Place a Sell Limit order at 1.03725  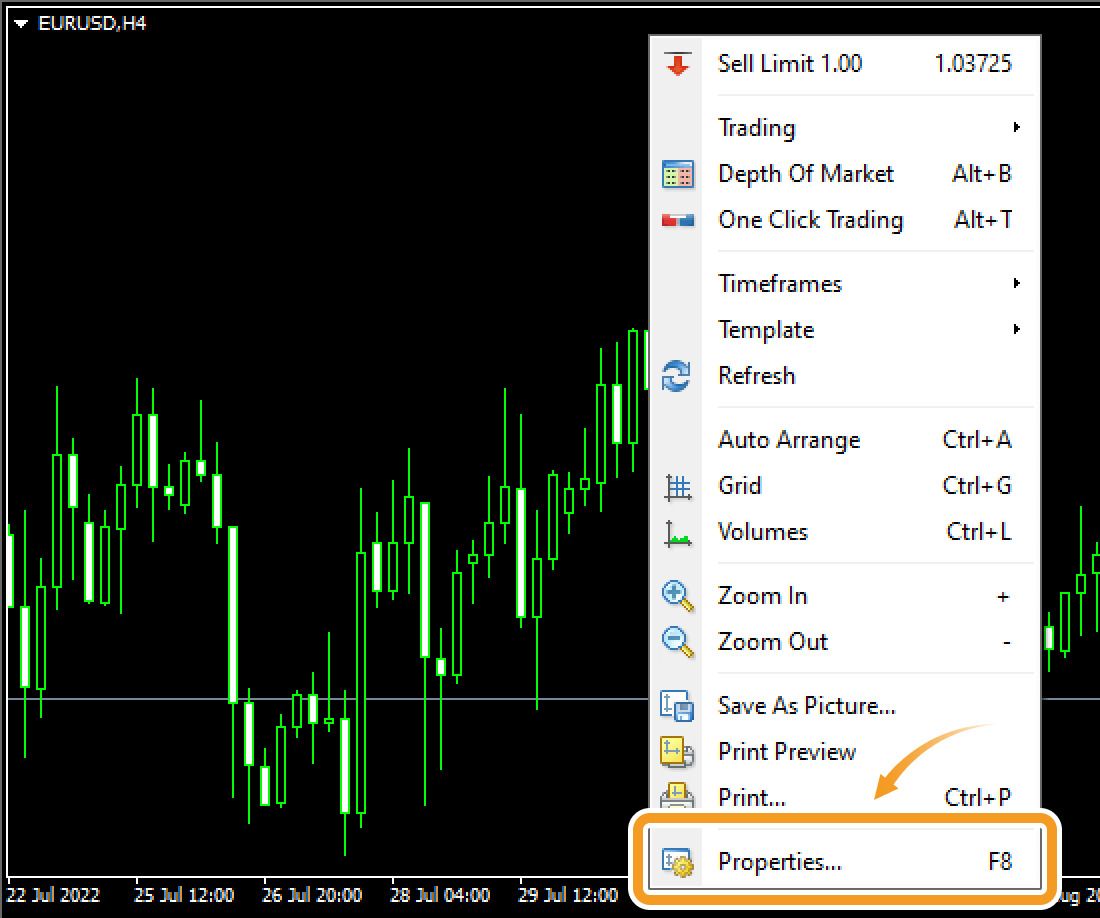click(790, 63)
